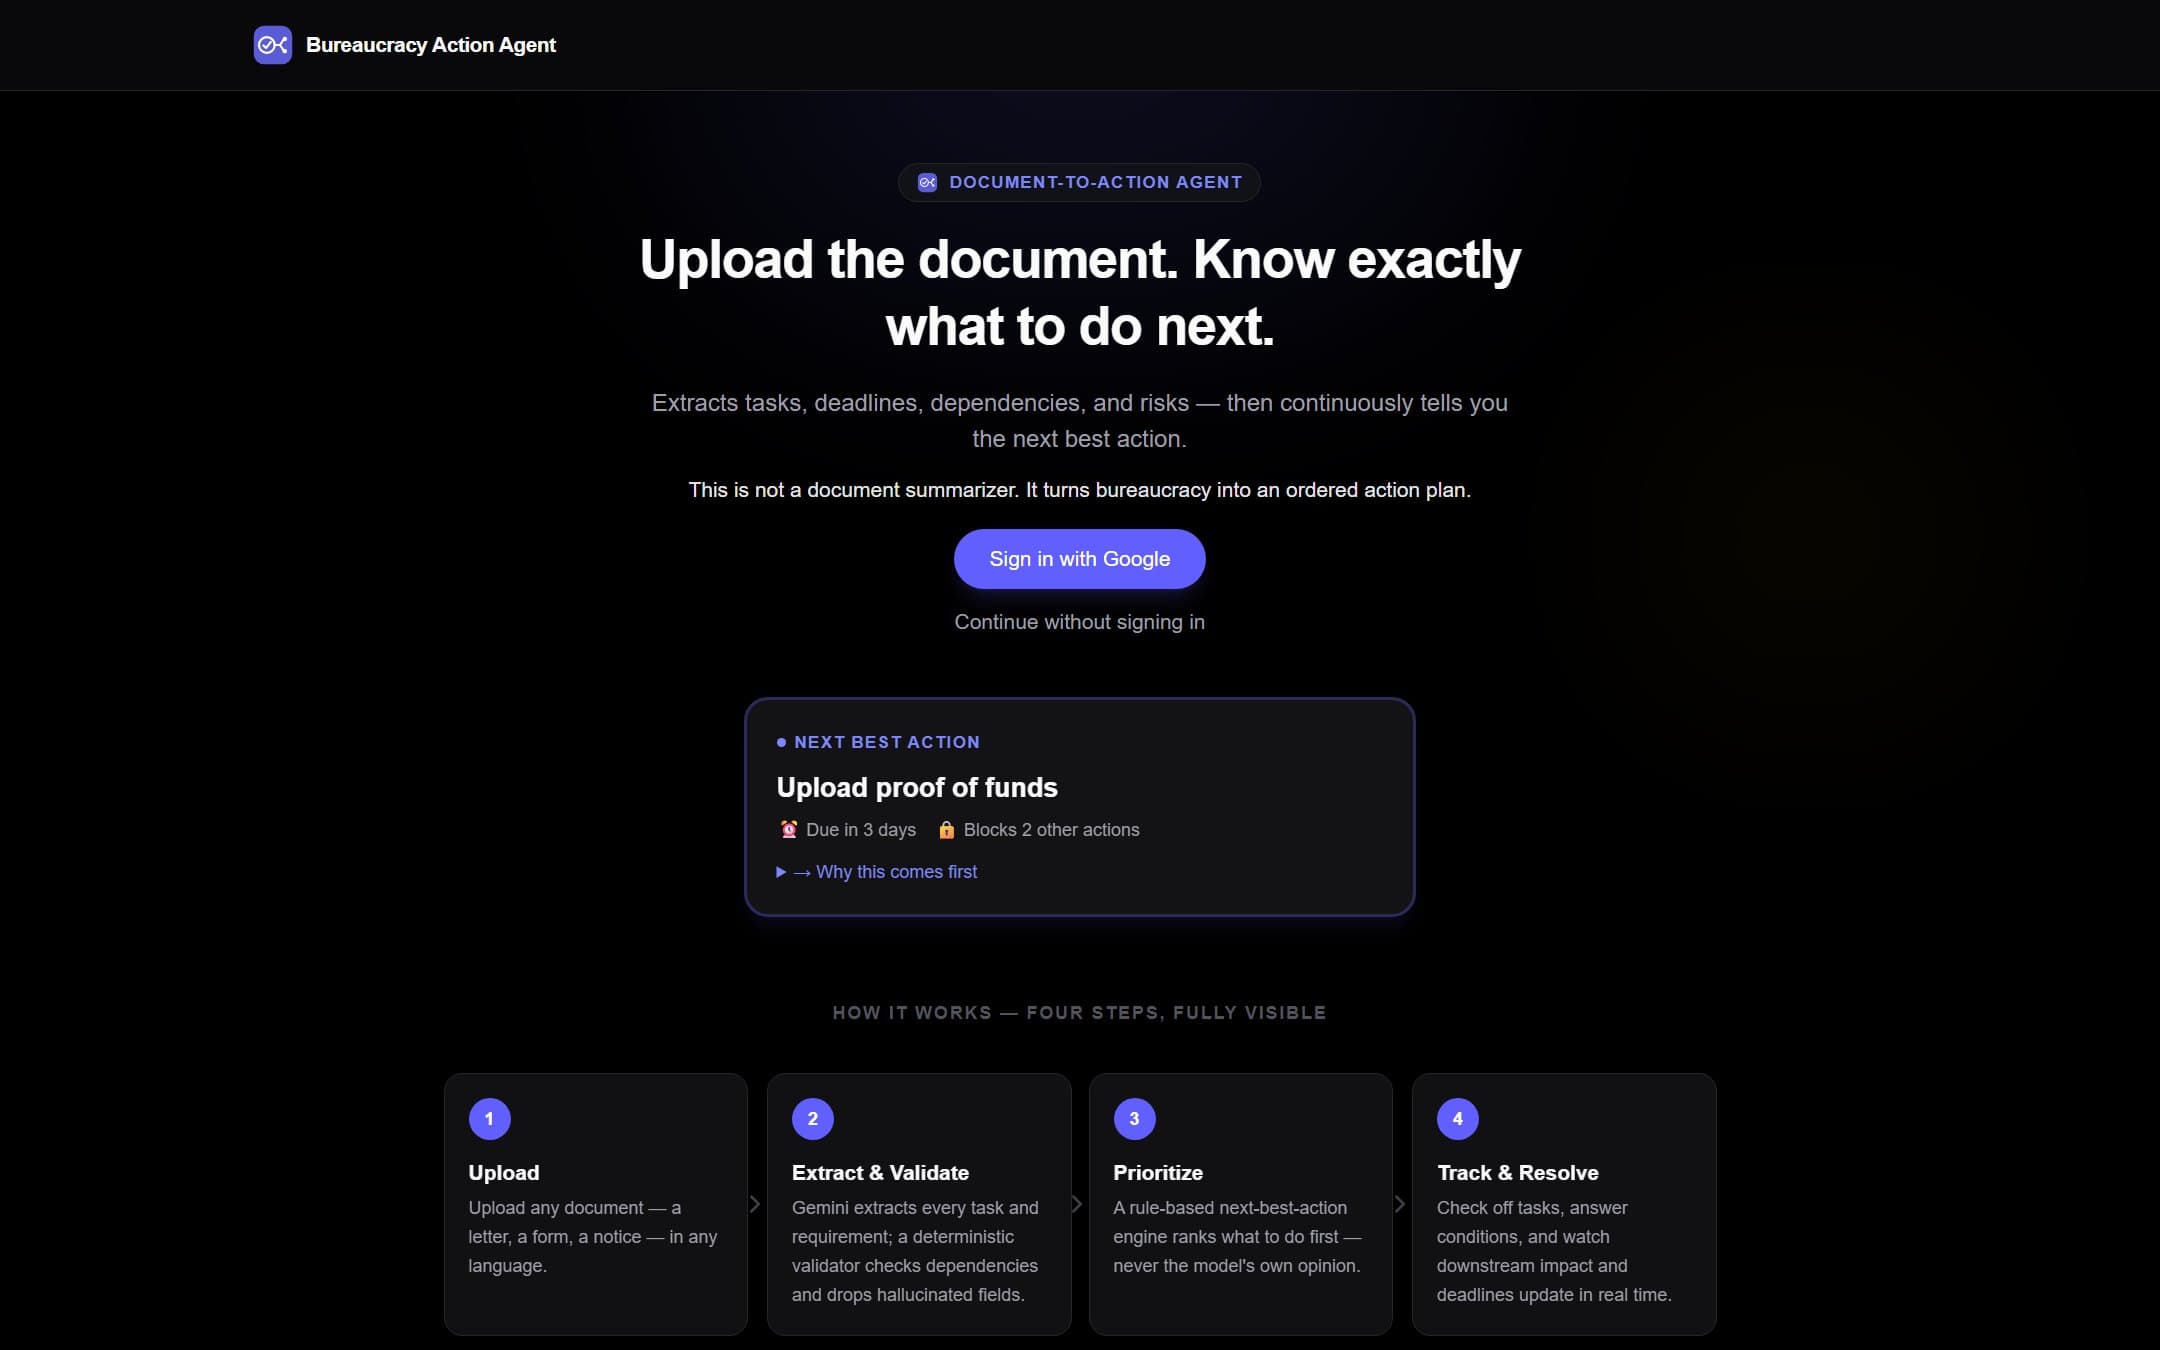This screenshot has width=2160, height=1350.
Task: Open the Track & Resolve step card
Action: pos(1564,1204)
